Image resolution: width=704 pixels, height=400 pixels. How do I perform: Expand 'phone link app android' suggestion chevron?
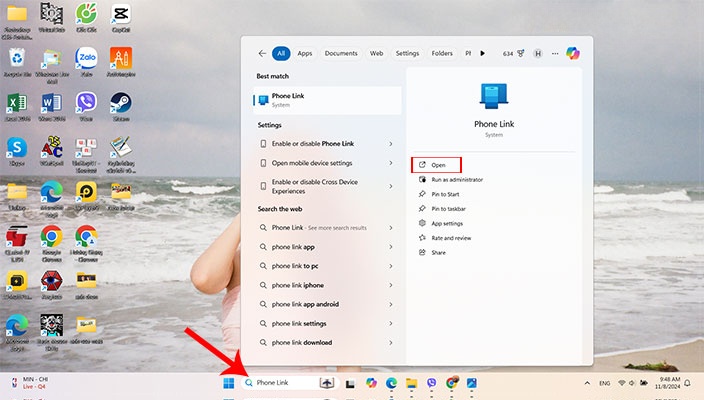tap(391, 304)
